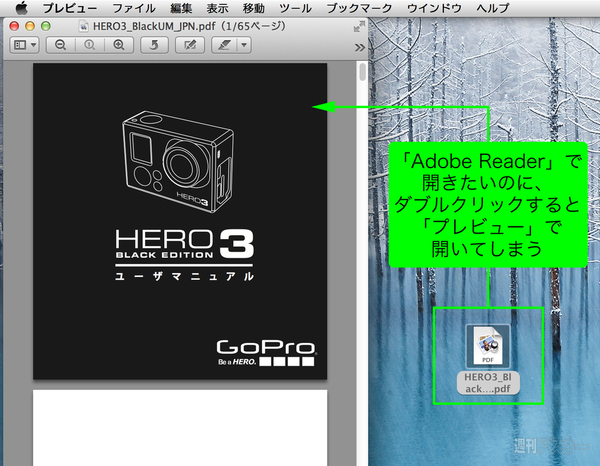This screenshot has width=600, height=466.
Task: Open the 移動 menu
Action: [254, 8]
